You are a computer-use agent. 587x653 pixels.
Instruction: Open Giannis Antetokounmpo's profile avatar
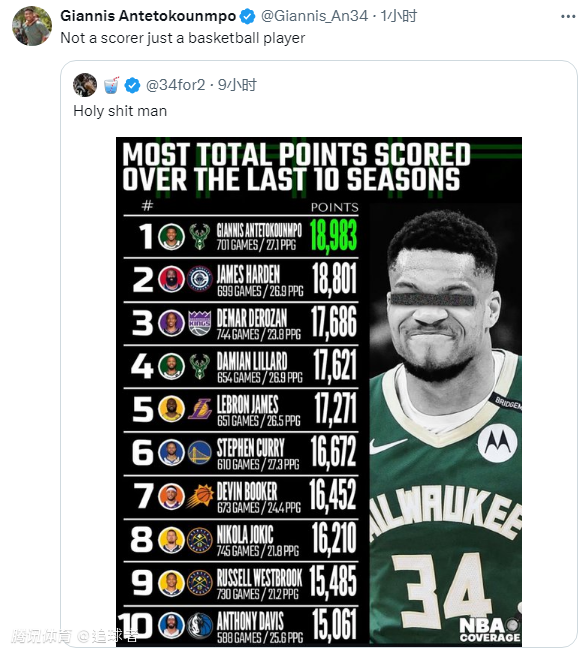(32, 26)
